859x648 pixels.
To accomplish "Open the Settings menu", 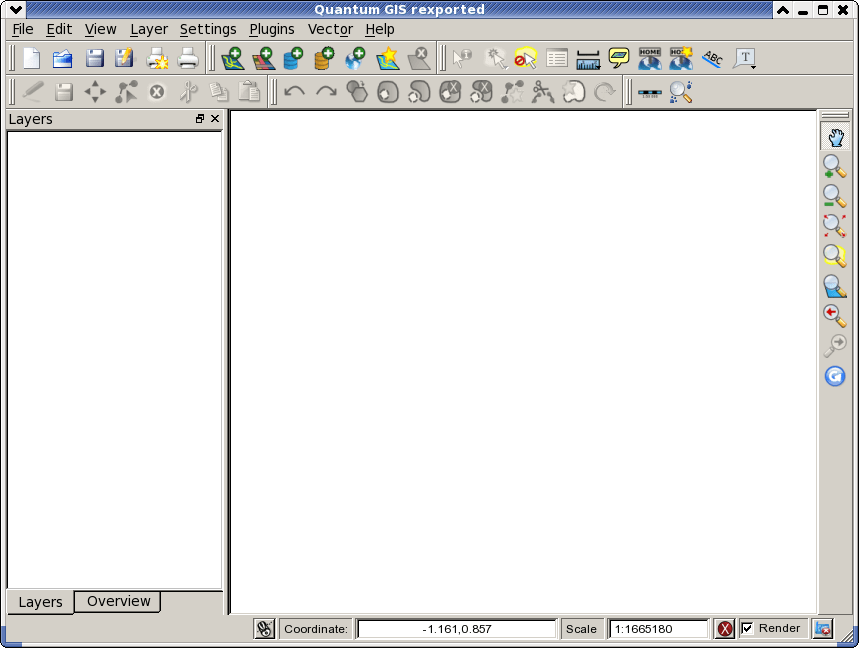I will pos(208,30).
